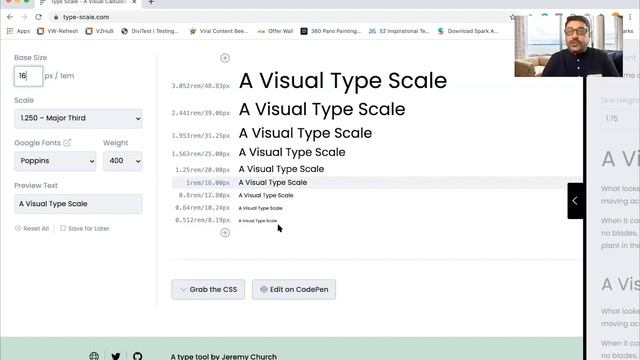The width and height of the screenshot is (640, 360).
Task: Click Edit on CodePen button
Action: [294, 289]
